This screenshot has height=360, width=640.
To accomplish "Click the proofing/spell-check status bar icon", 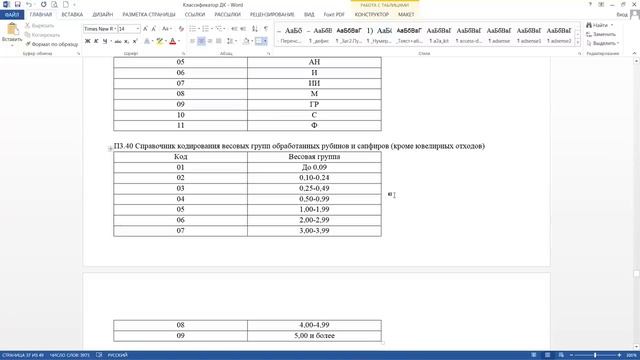I will pyautogui.click(x=99, y=355).
